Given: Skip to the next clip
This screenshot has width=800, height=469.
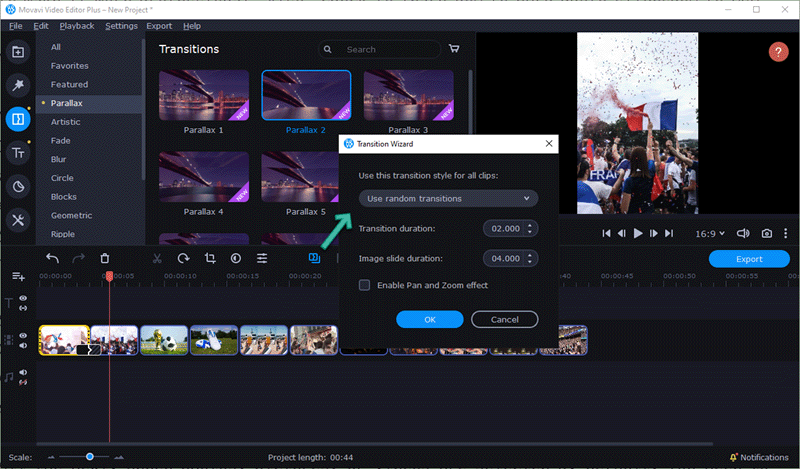Looking at the screenshot, I should [x=669, y=233].
